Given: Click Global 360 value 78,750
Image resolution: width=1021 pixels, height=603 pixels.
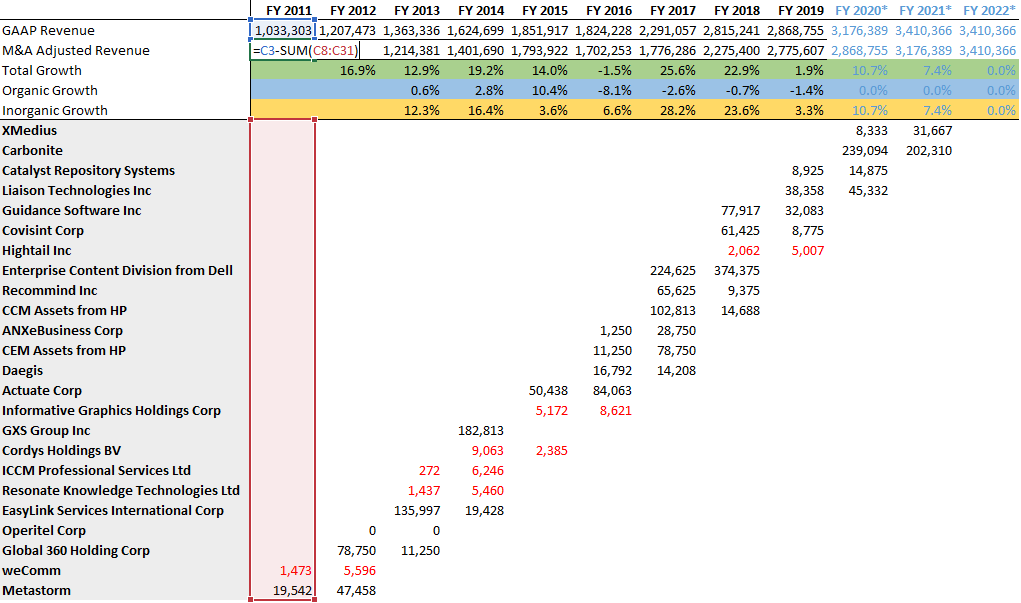Looking at the screenshot, I should pos(356,551).
